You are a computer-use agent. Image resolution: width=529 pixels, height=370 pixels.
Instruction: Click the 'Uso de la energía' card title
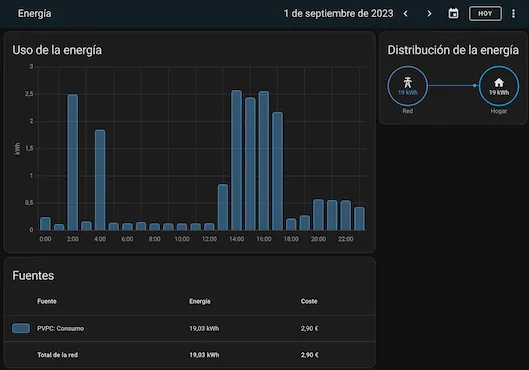[57, 50]
